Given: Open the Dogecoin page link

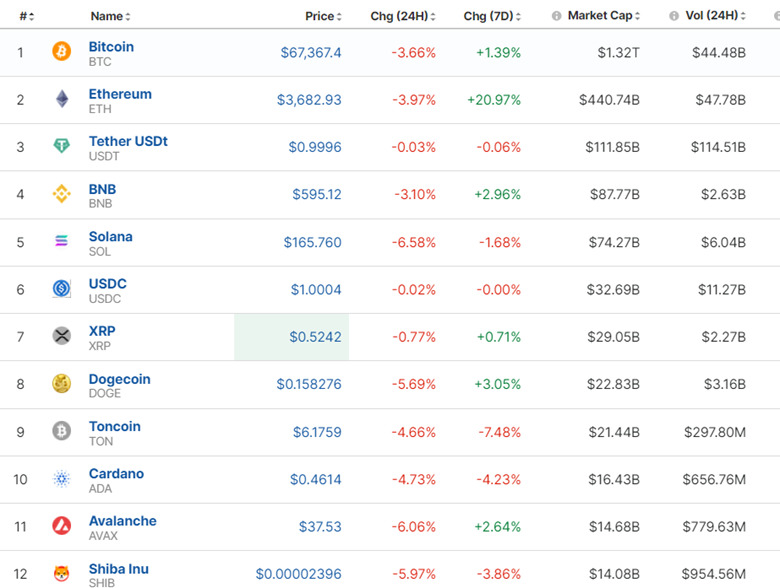Looking at the screenshot, I should pos(120,379).
